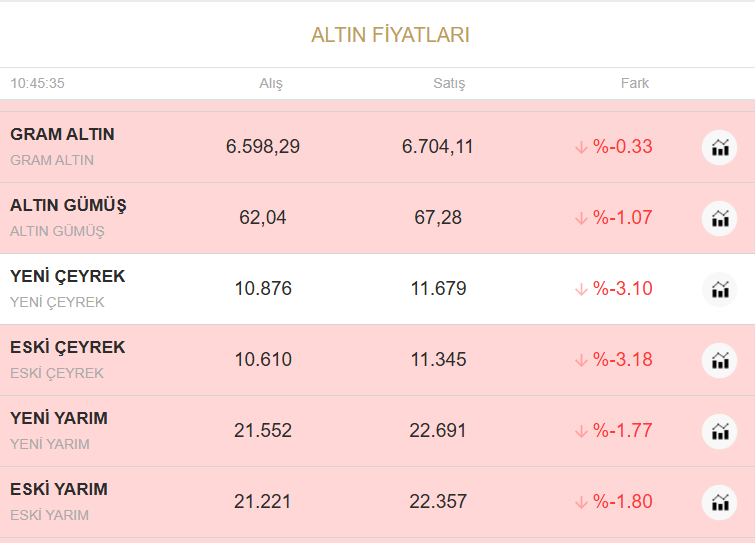Select the Yeni Çeyrek row name
The width and height of the screenshot is (755, 543).
(x=67, y=276)
